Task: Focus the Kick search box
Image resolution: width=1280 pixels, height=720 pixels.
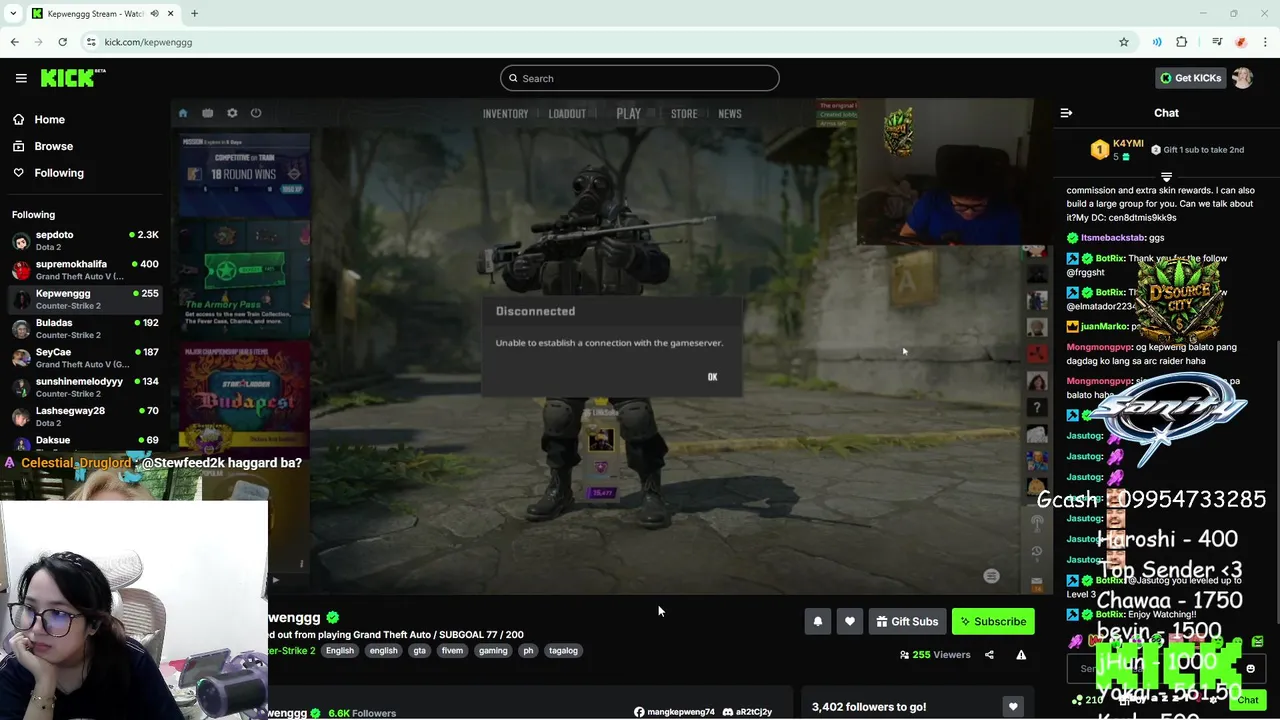Action: (640, 78)
